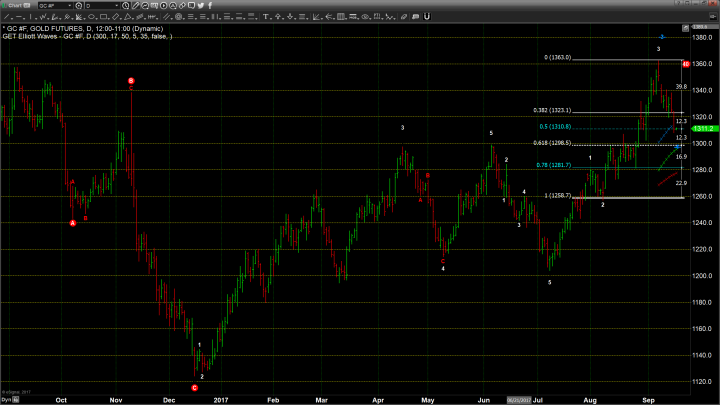Click the alert triangle circle icon
Image resolution: width=720 pixels, height=405 pixels.
[173, 6]
